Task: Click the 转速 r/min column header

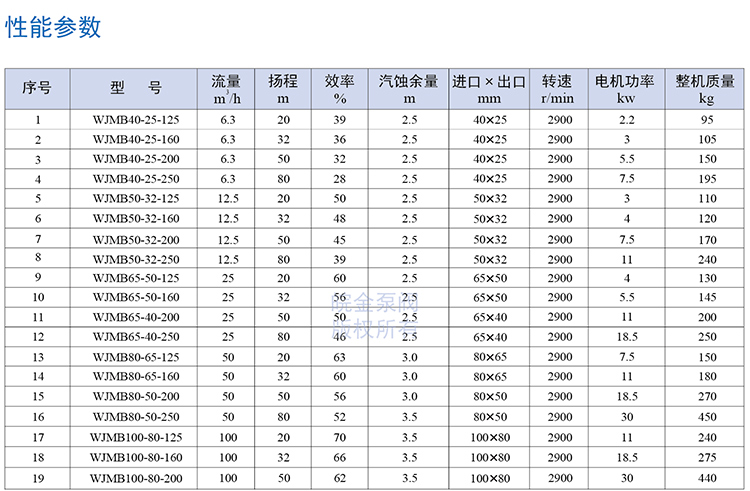Action: click(558, 89)
